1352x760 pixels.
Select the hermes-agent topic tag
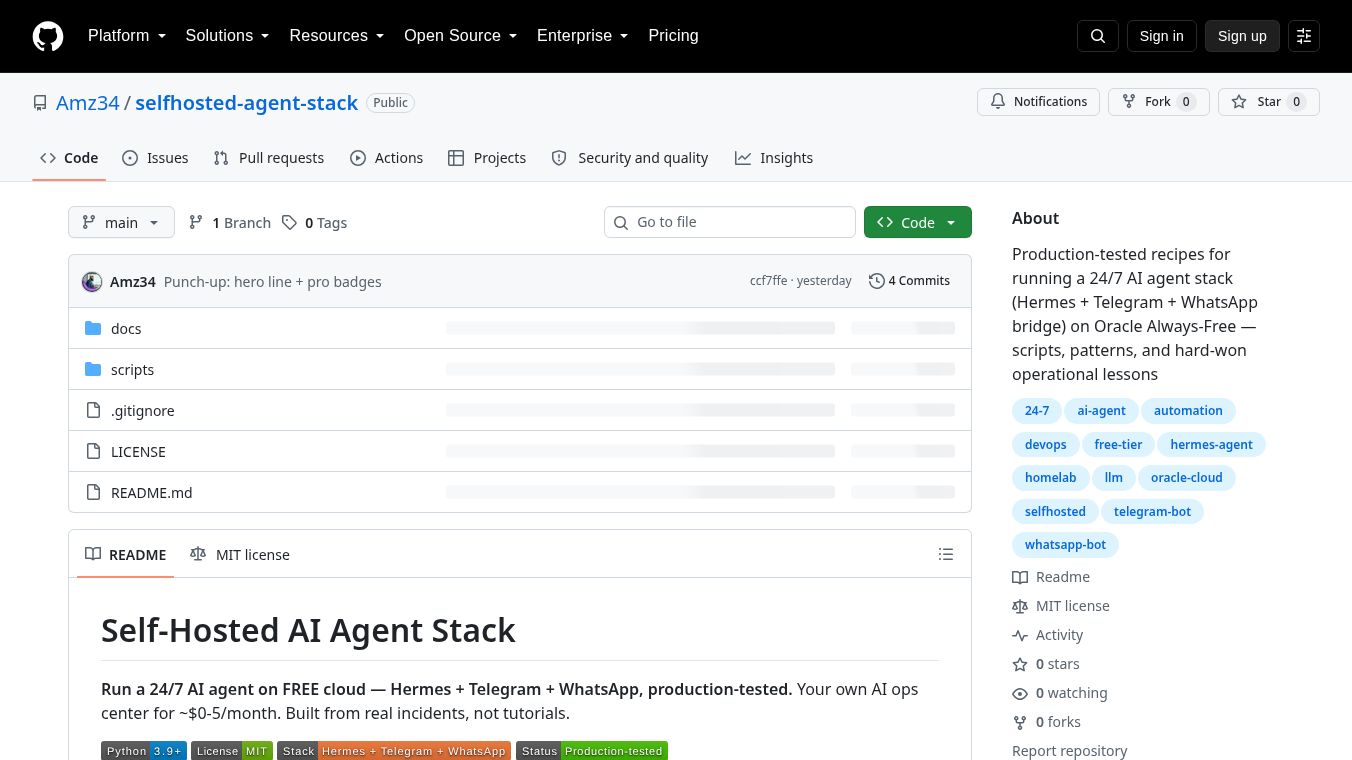tap(1211, 445)
